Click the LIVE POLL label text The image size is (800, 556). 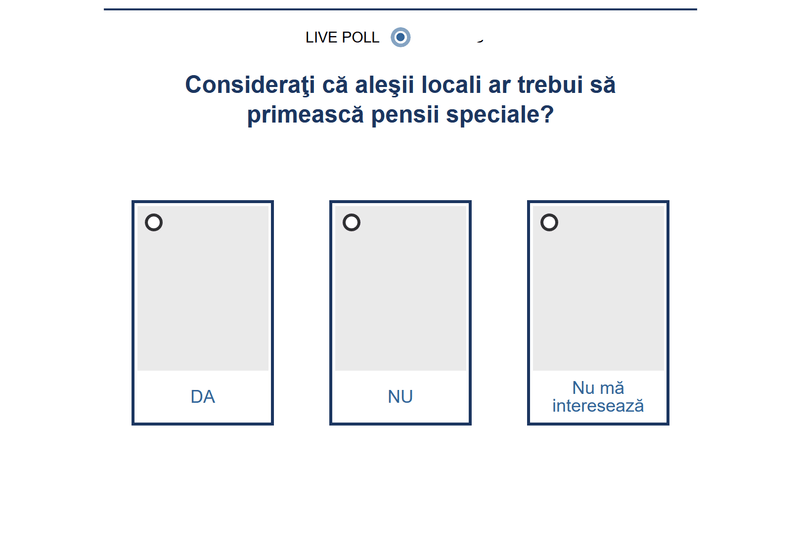pyautogui.click(x=342, y=38)
